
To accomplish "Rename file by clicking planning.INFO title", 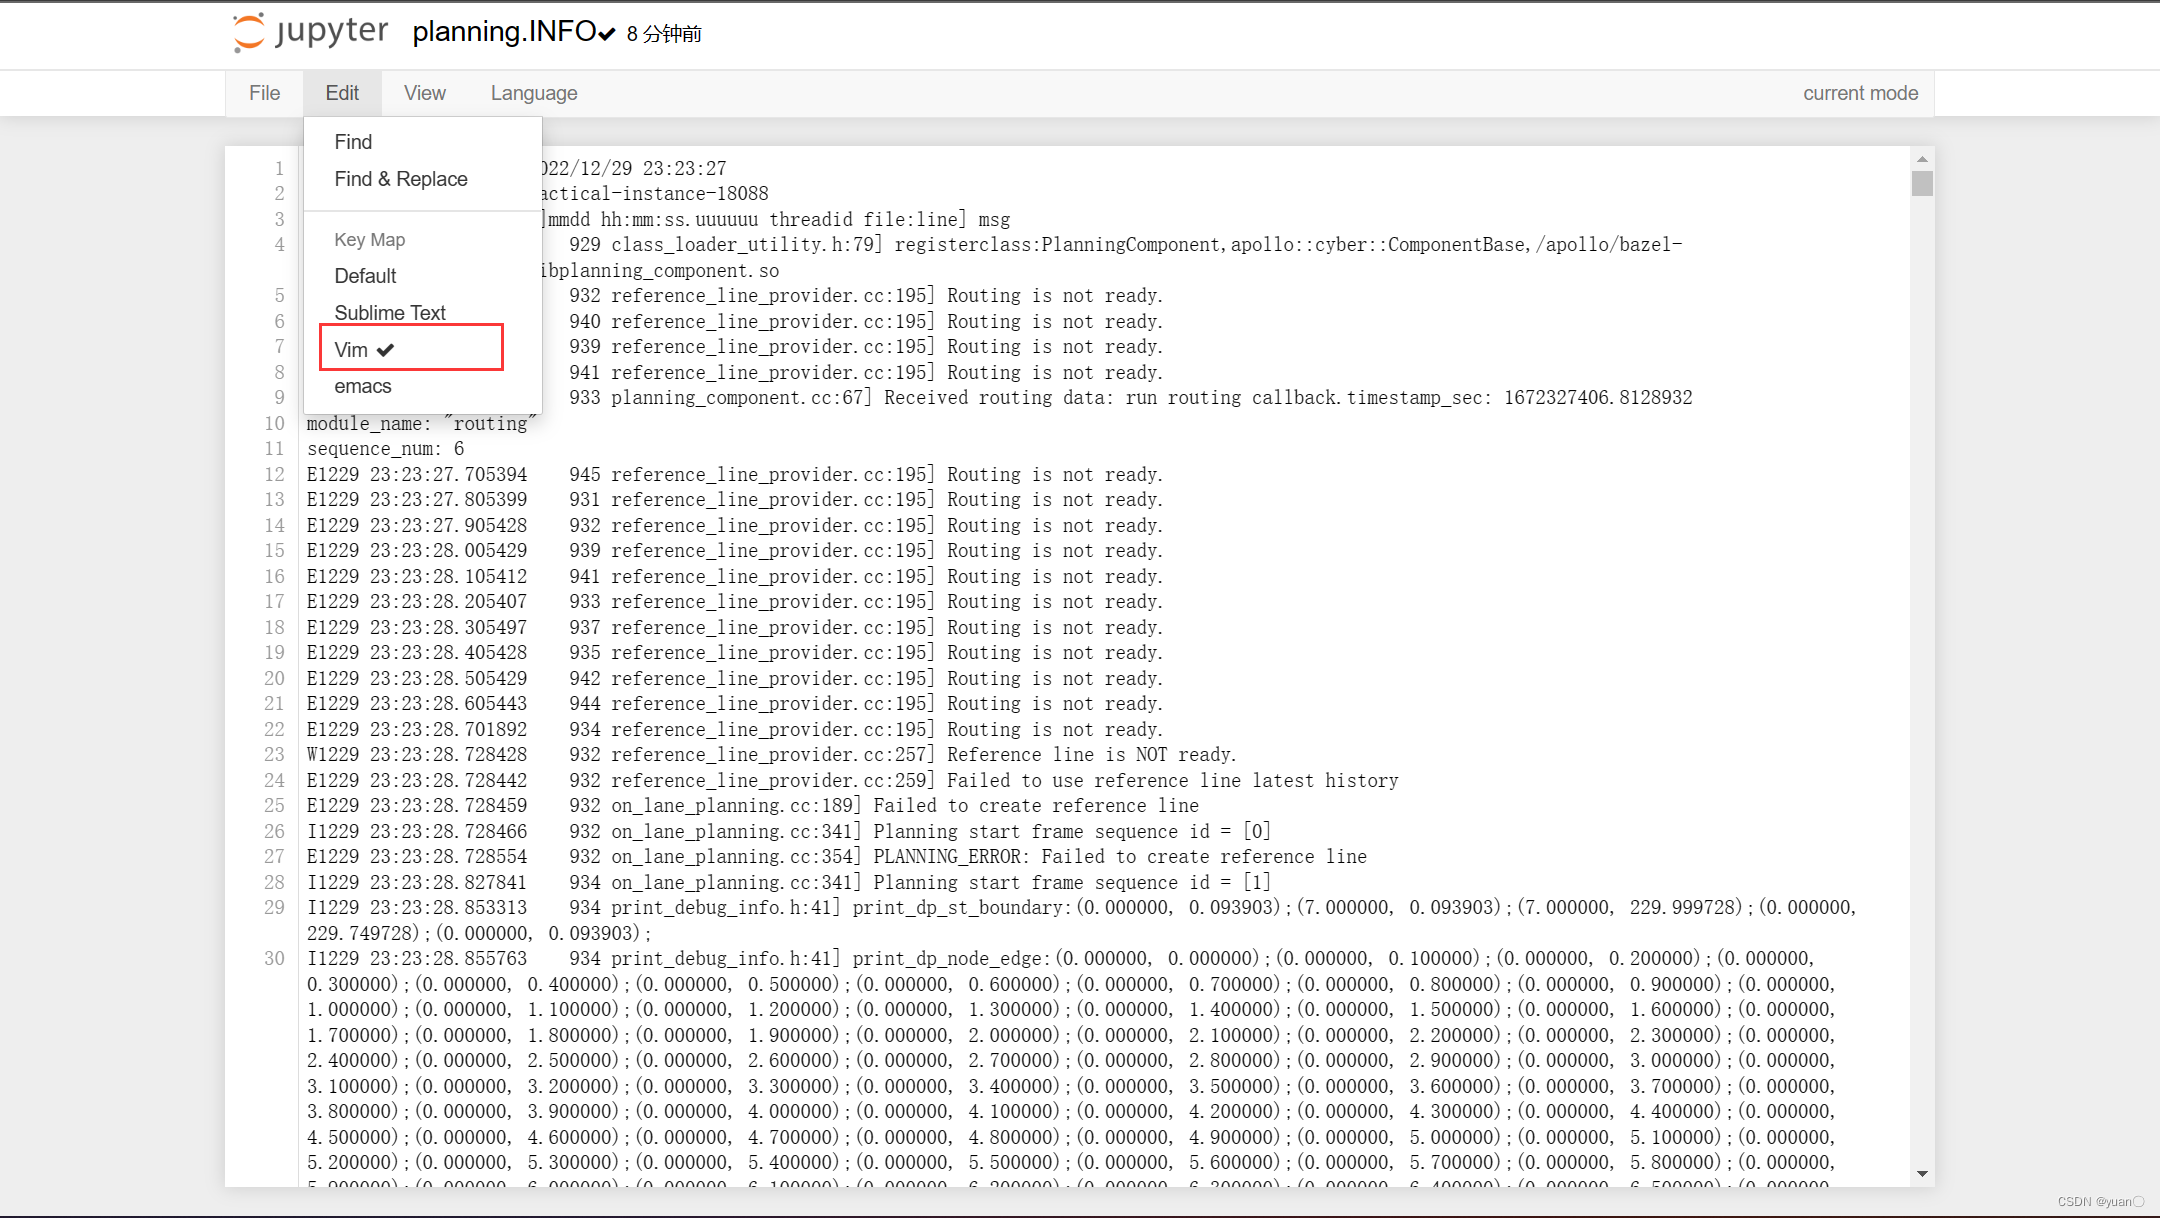I will click(x=504, y=32).
